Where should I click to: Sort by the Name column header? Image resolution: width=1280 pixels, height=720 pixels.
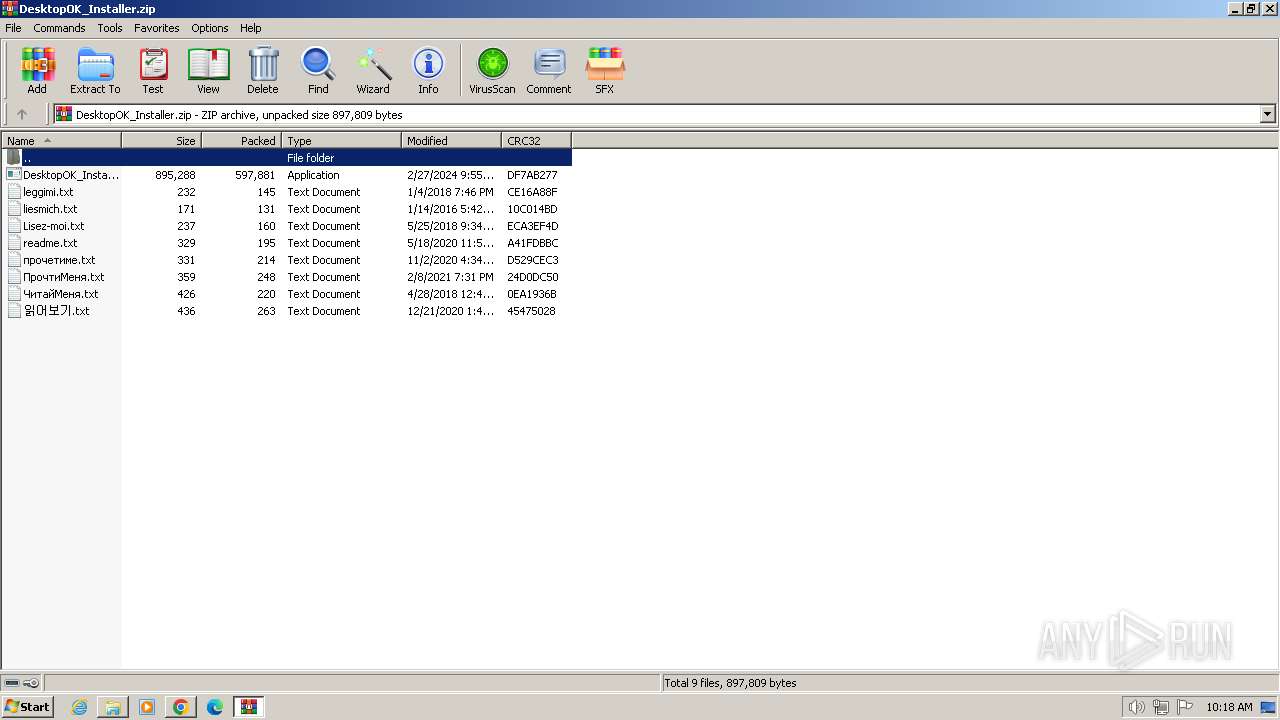(61, 141)
